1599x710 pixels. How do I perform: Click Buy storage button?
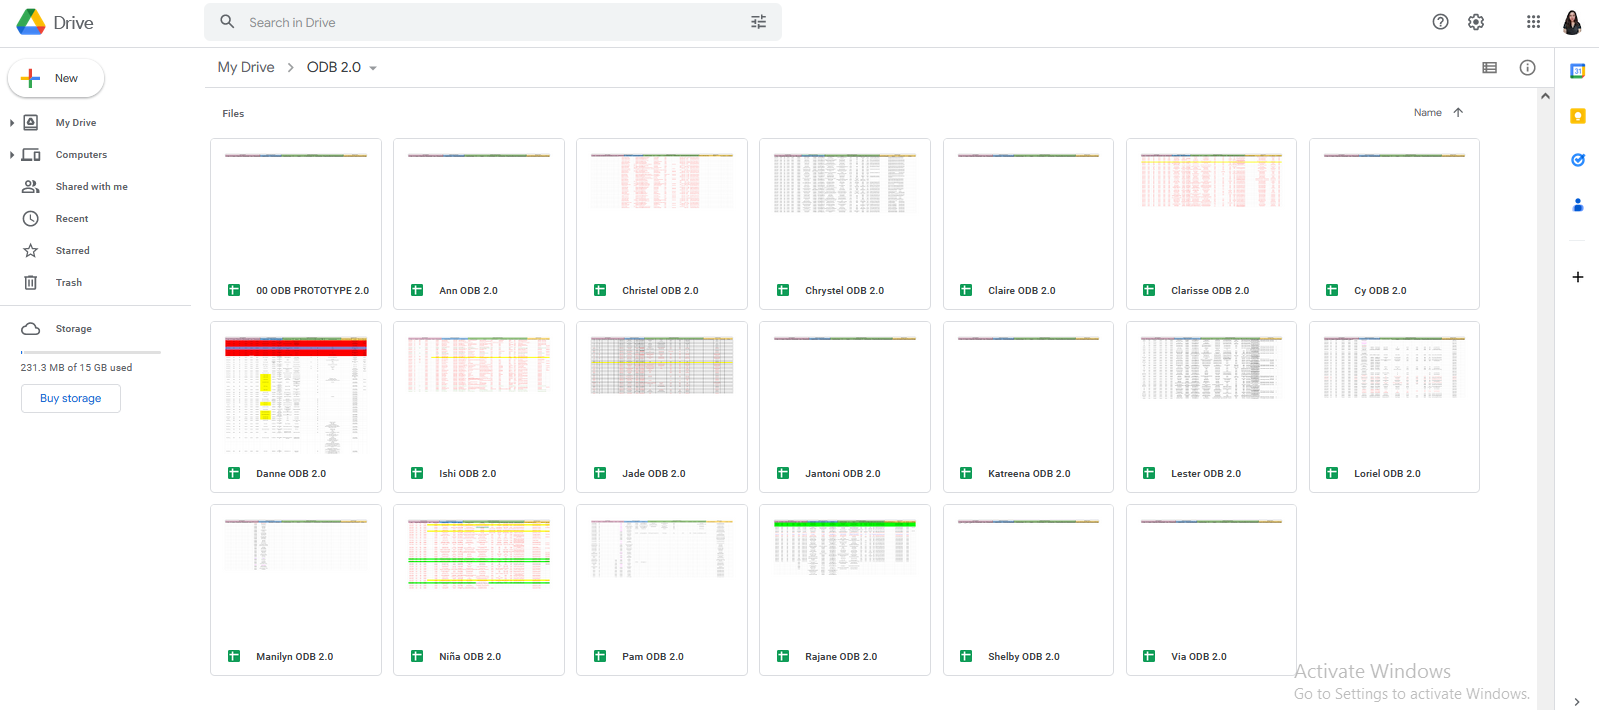71,398
